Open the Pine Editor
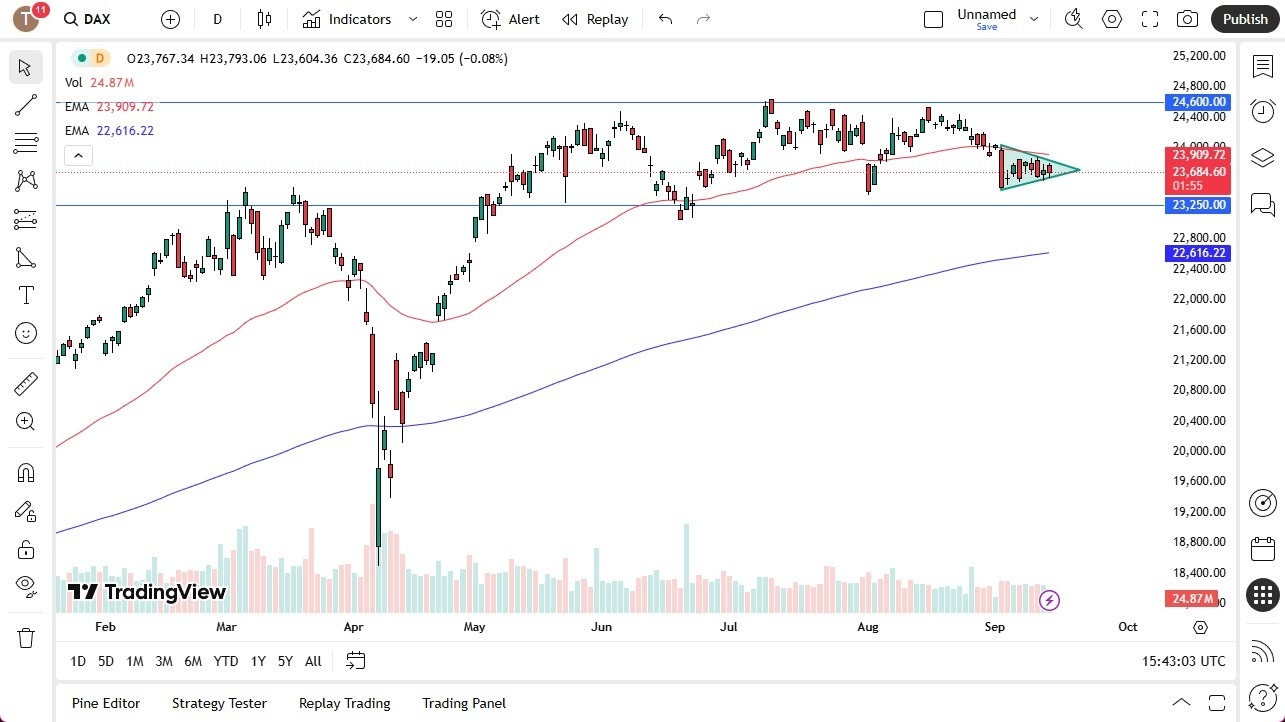This screenshot has width=1285, height=722. point(105,703)
